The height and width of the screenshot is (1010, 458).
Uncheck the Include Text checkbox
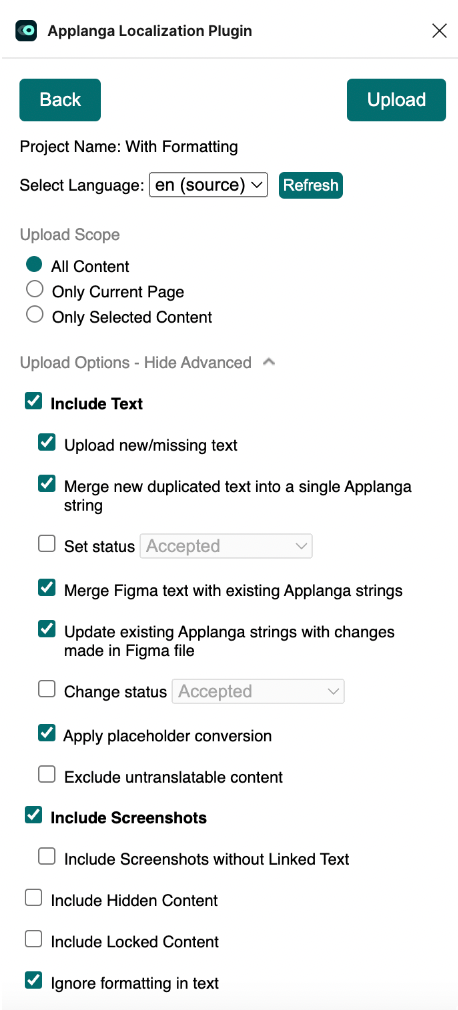pyautogui.click(x=33, y=402)
